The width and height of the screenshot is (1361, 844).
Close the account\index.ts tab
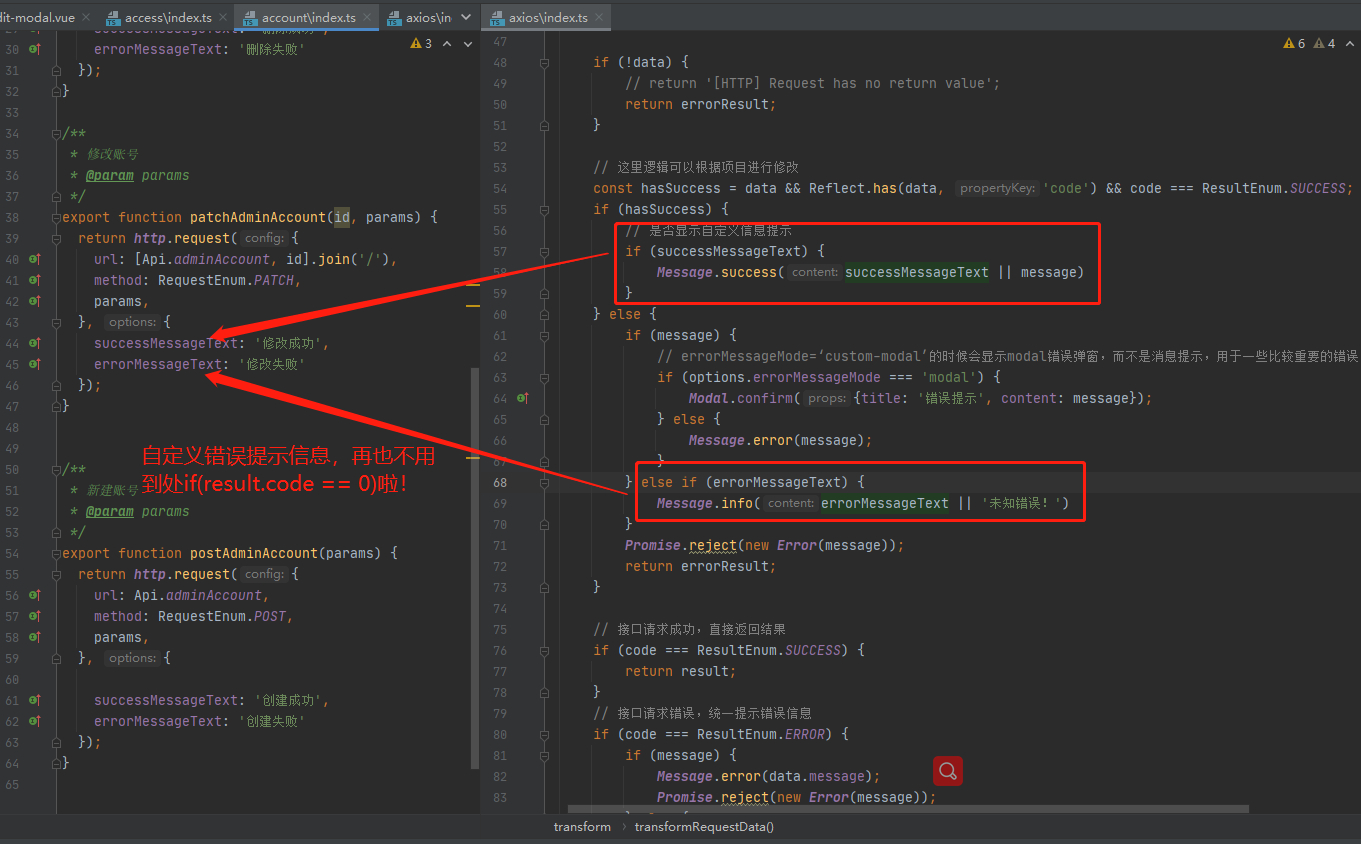[x=369, y=18]
